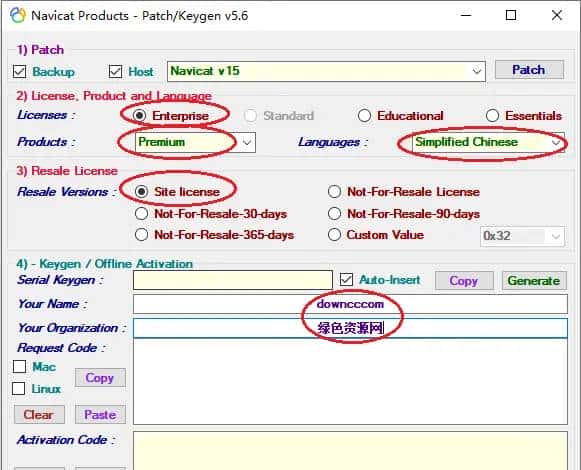Close the Patch/Keygen window
This screenshot has height=470, width=581.
[x=557, y=16]
